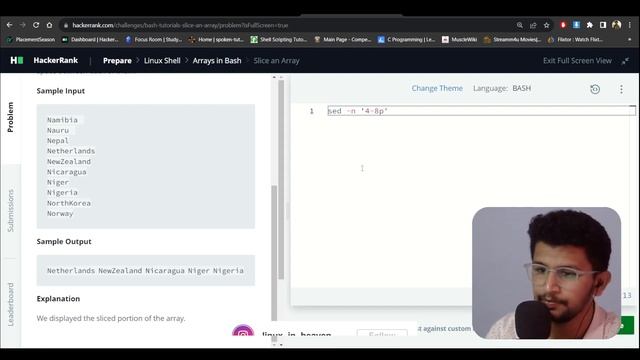
Task: Click the Sample Input heading
Action: [61, 91]
